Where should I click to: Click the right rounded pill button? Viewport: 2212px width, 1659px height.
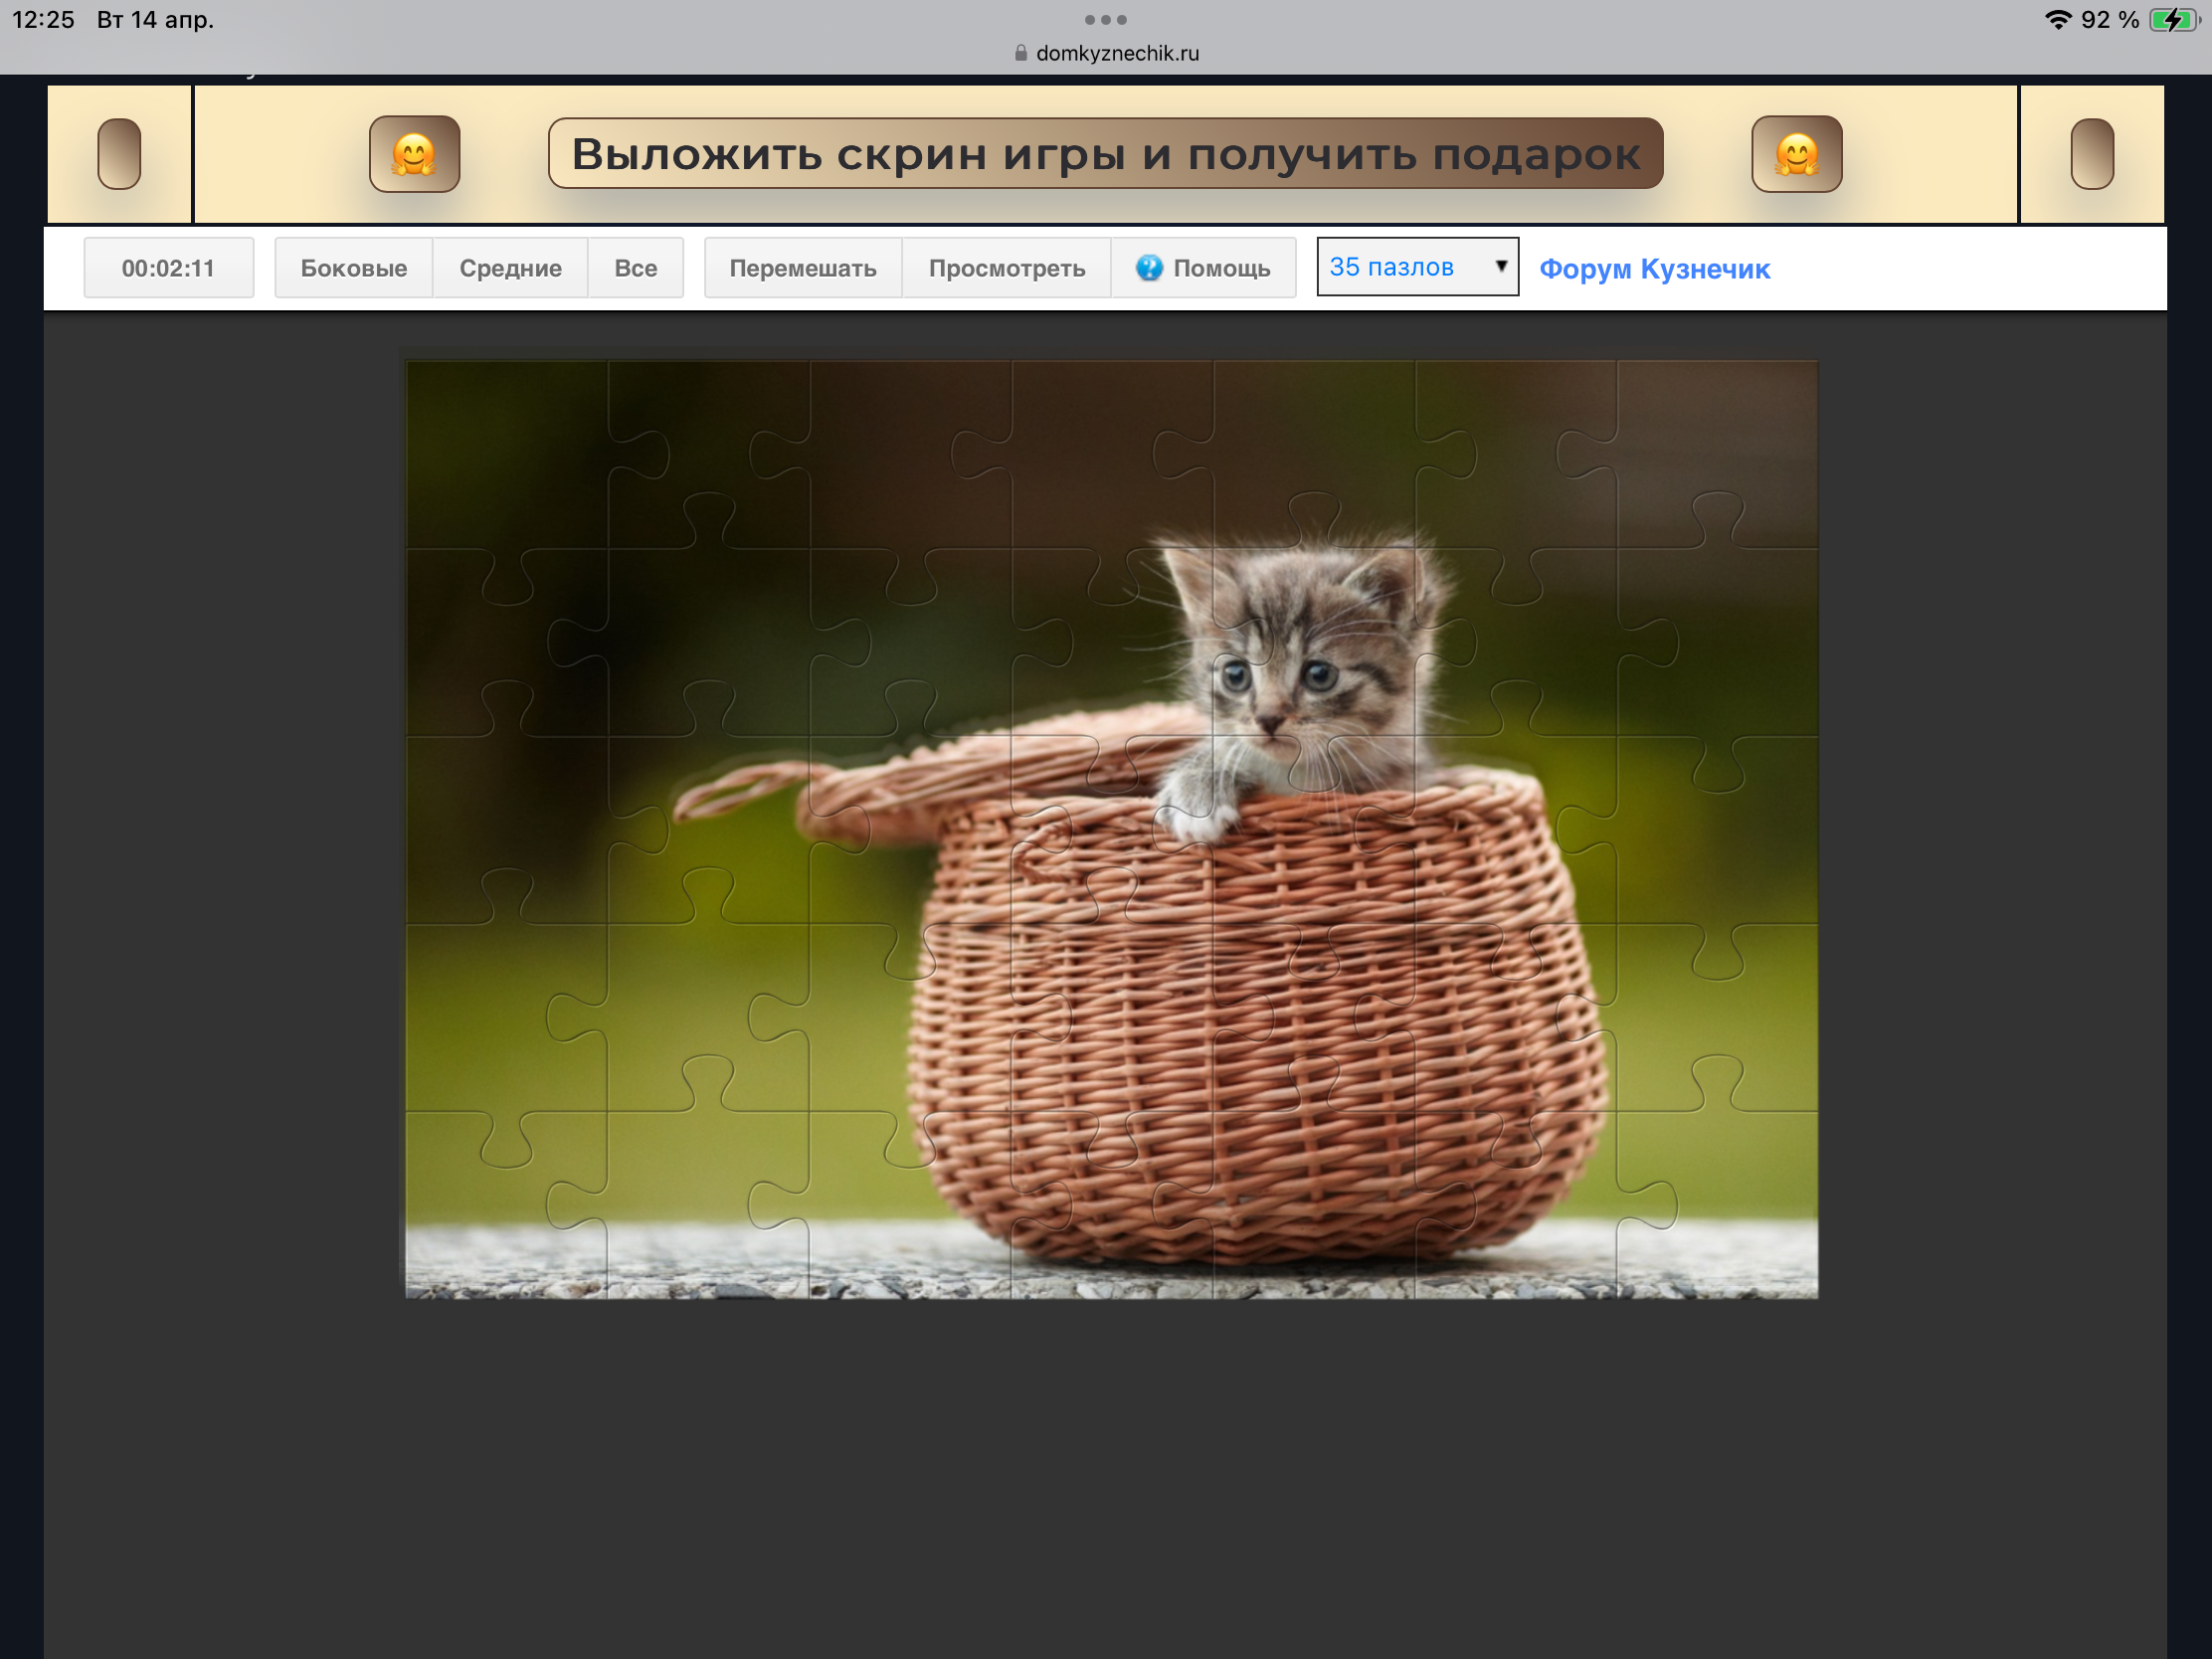tap(2091, 154)
